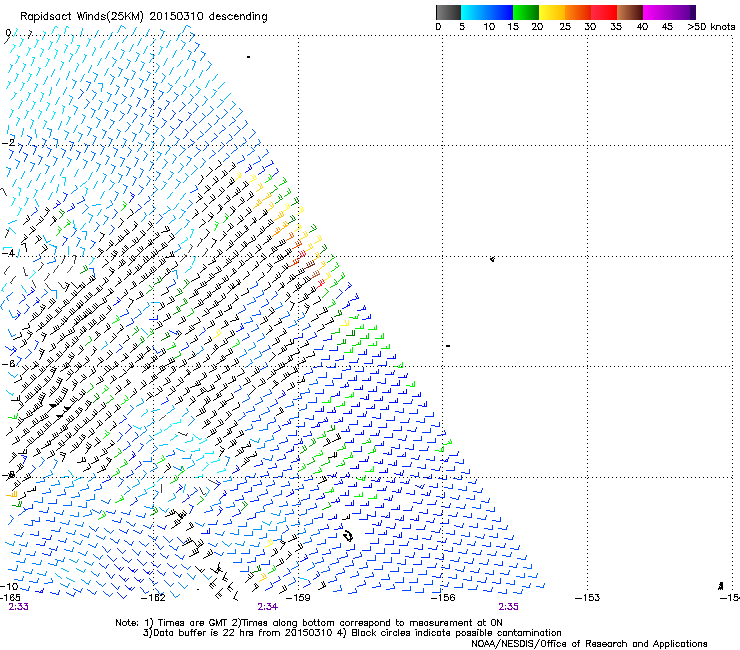Viewport: 740px width, 650px height.
Task: Click the '-159' longitude axis label
Action: (x=298, y=598)
